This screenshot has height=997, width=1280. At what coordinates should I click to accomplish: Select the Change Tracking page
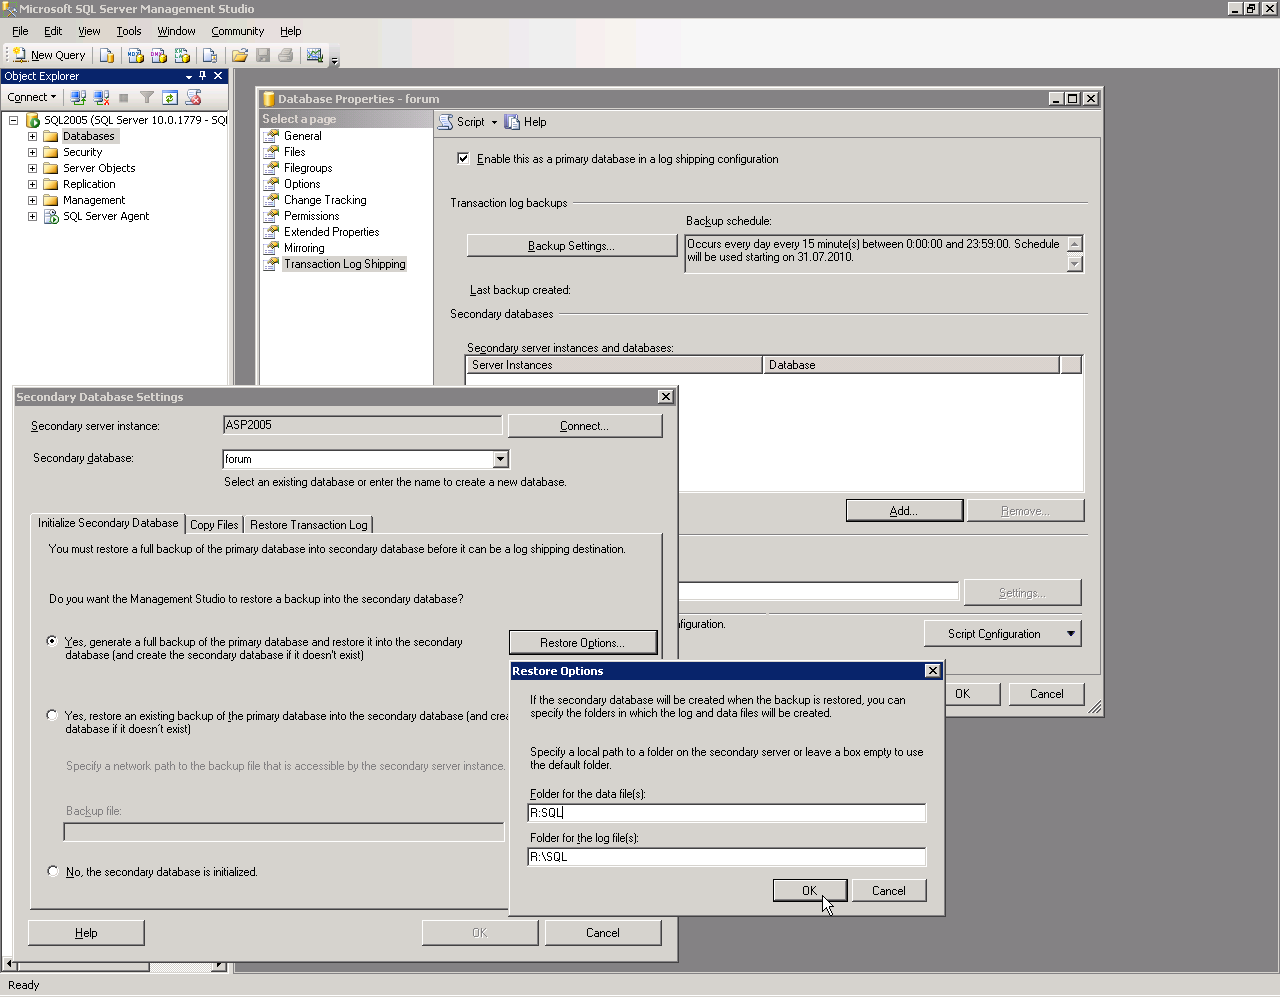(325, 200)
